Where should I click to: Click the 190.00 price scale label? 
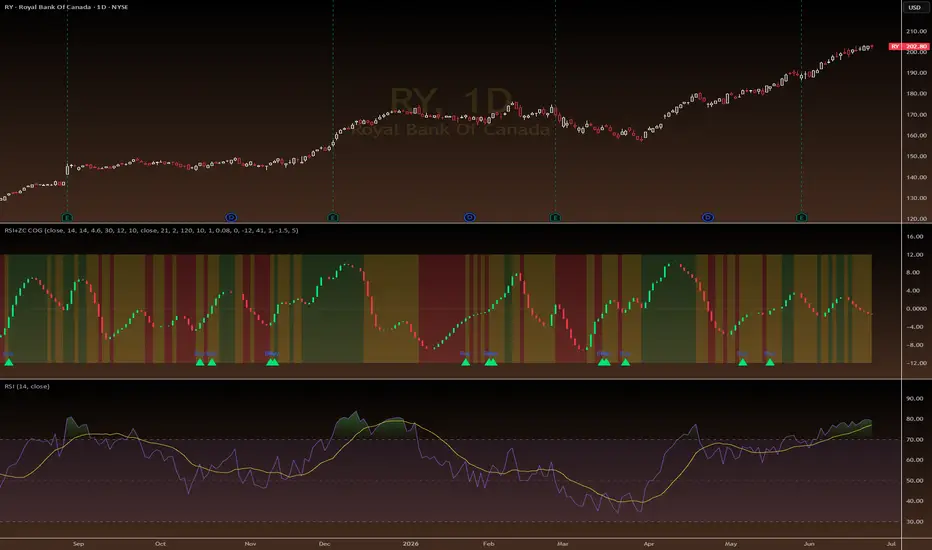point(916,73)
